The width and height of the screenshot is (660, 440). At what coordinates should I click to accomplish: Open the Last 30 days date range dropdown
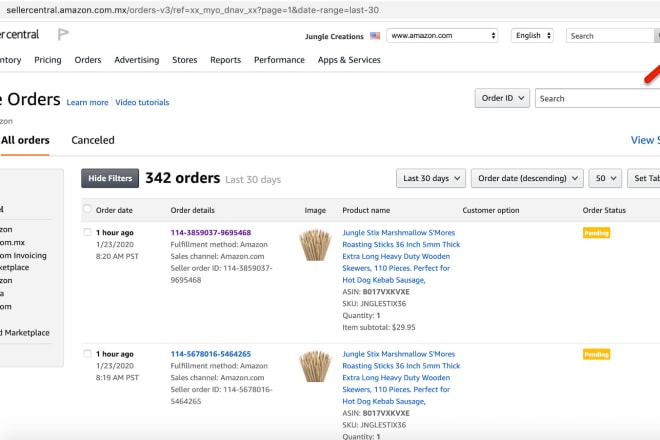(x=431, y=179)
